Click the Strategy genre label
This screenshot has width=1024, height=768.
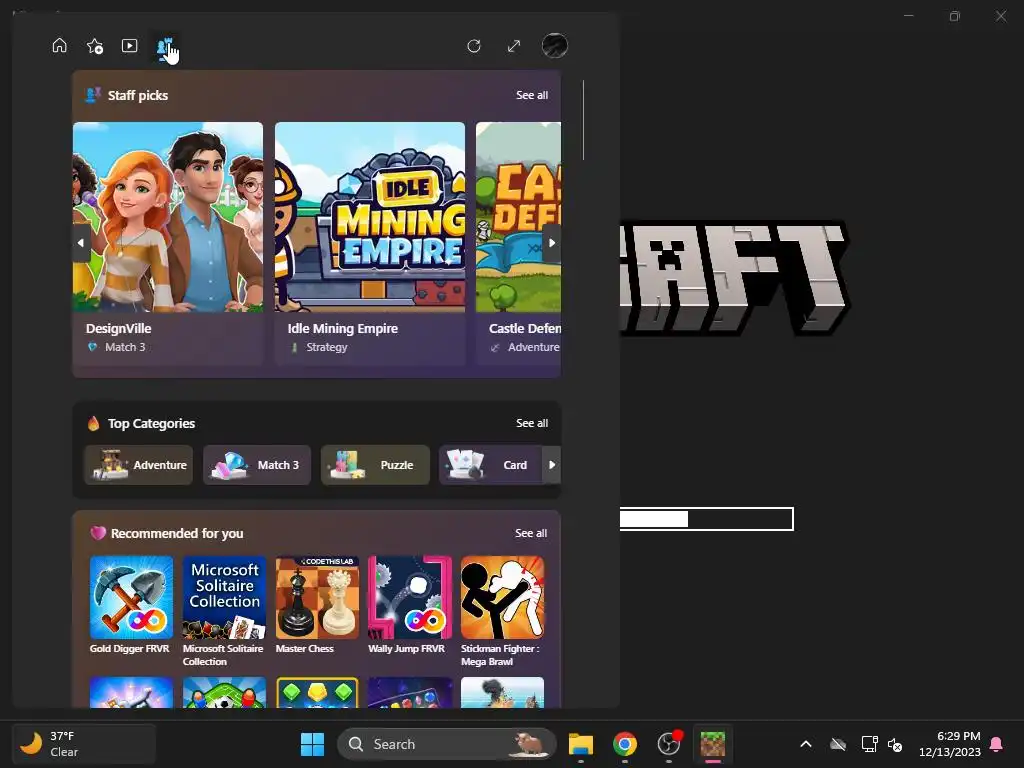[327, 347]
